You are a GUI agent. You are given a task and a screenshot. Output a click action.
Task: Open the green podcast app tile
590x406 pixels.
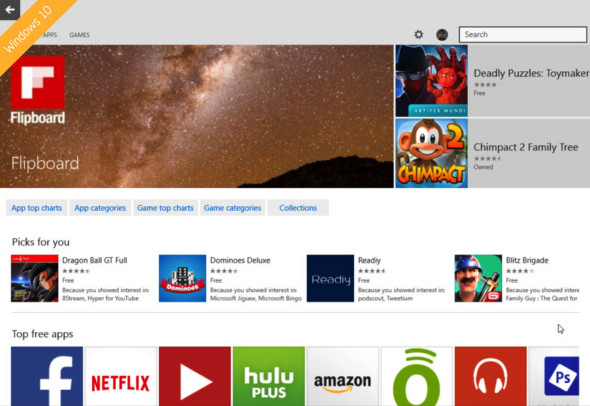click(x=417, y=376)
